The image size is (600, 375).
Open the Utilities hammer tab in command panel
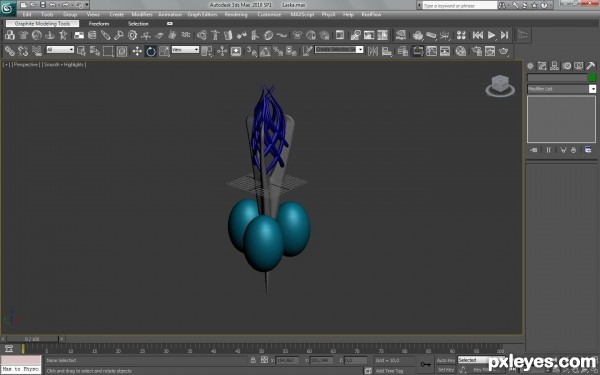(590, 66)
